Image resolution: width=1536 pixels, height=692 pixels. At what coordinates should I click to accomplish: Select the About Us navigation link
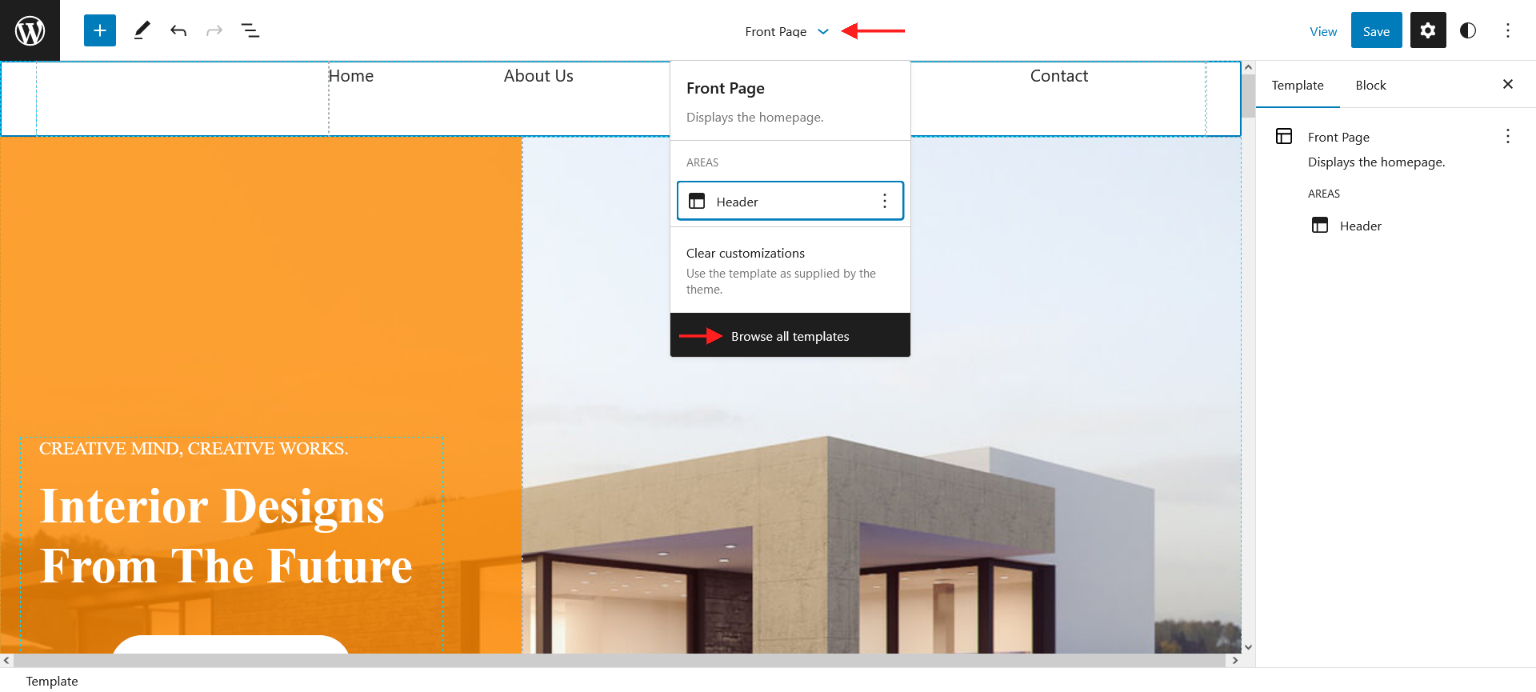538,76
